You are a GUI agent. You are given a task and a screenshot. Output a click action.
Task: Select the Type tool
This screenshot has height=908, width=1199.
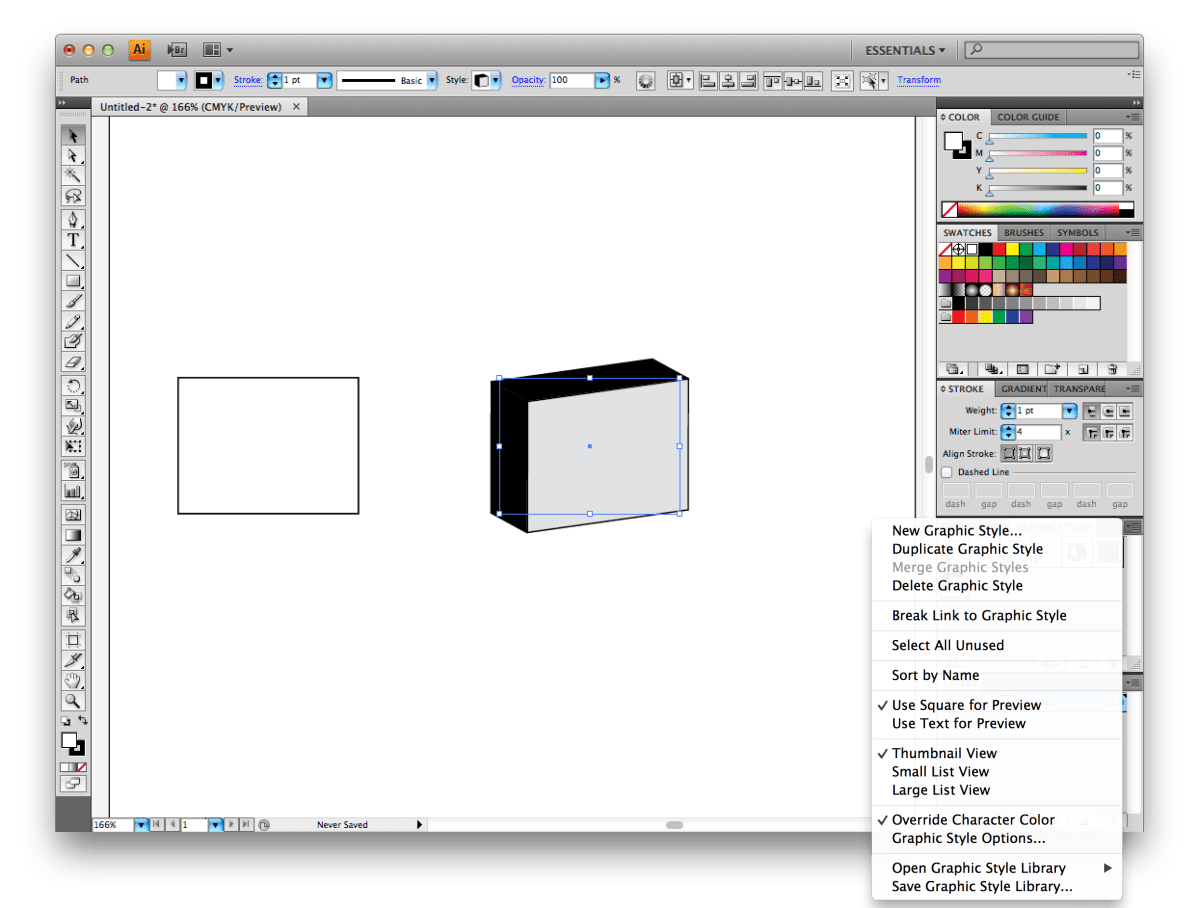pos(73,240)
